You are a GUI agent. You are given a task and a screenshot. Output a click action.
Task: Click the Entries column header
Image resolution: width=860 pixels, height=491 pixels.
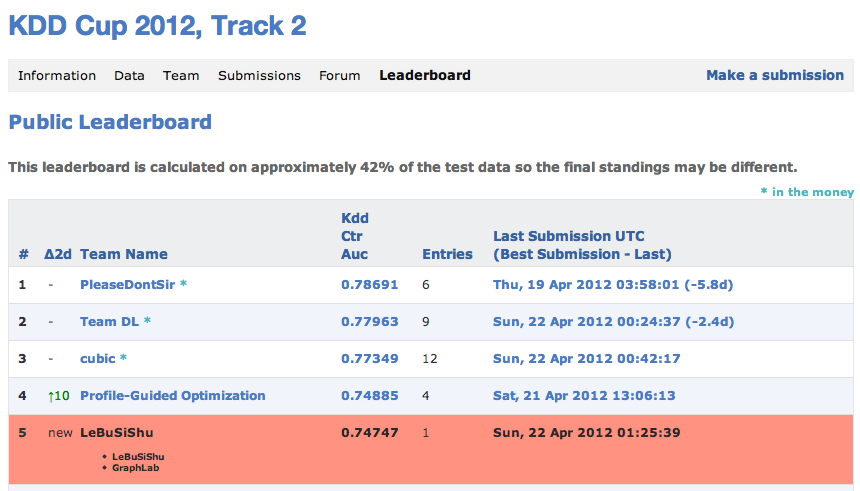pyautogui.click(x=447, y=254)
